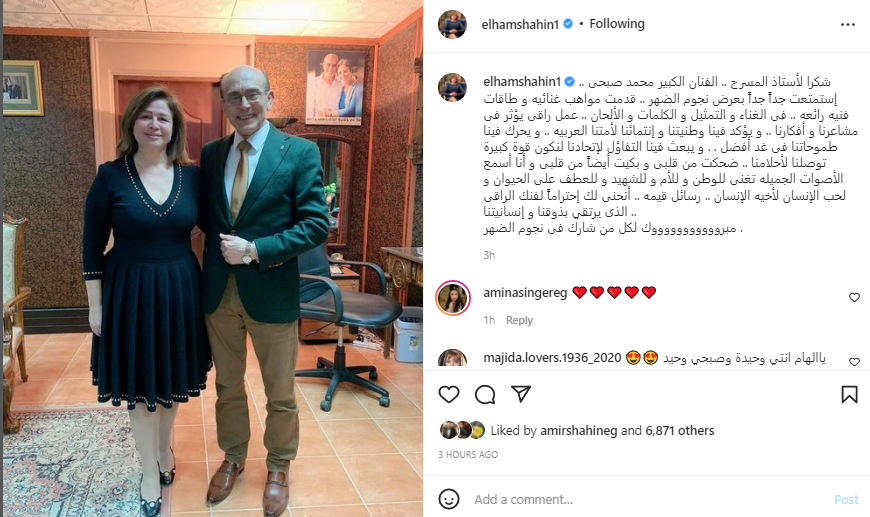The width and height of the screenshot is (870, 517).
Task: Open comments via the speech bubble icon
Action: [x=485, y=394]
